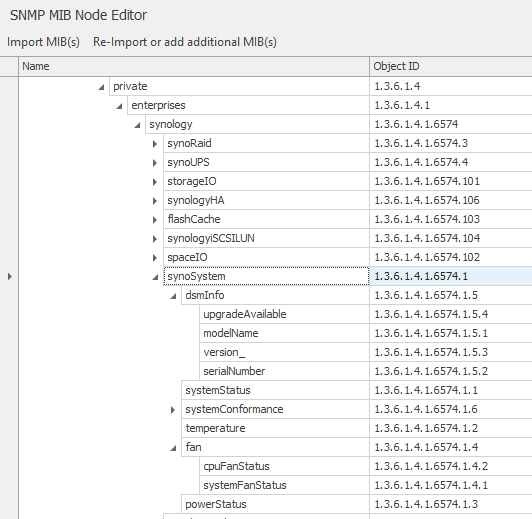Collapse the synoSystem node
This screenshot has height=519, width=532.
coord(155,277)
